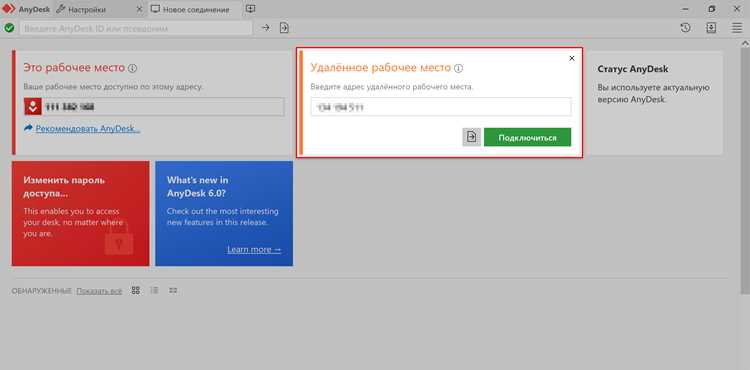Open a new session tab icon

point(251,9)
